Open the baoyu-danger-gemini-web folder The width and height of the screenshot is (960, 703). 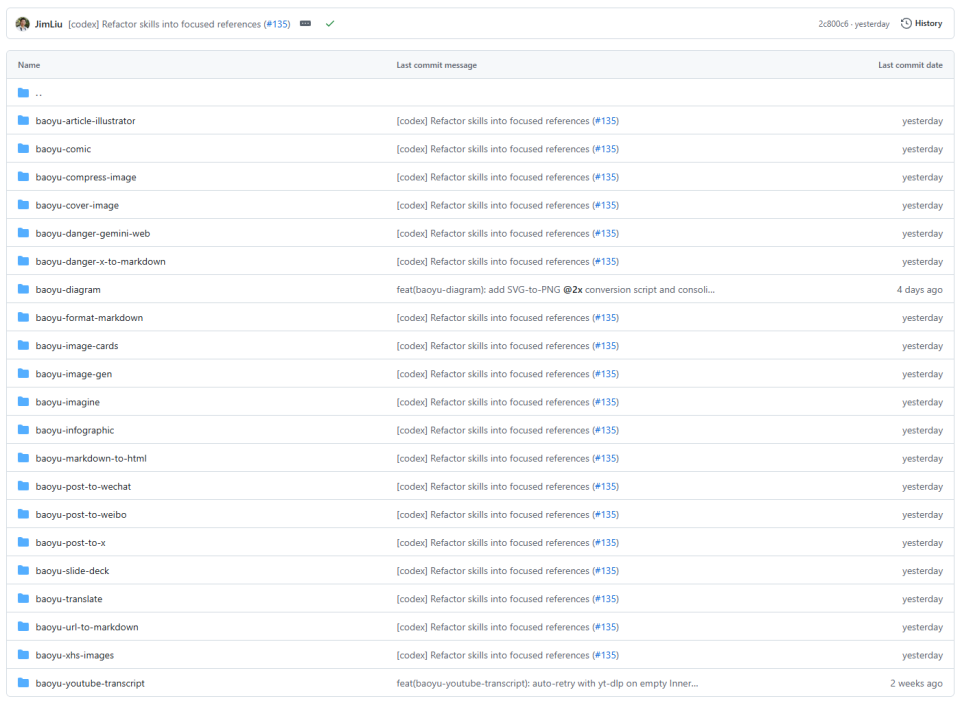click(x=92, y=233)
